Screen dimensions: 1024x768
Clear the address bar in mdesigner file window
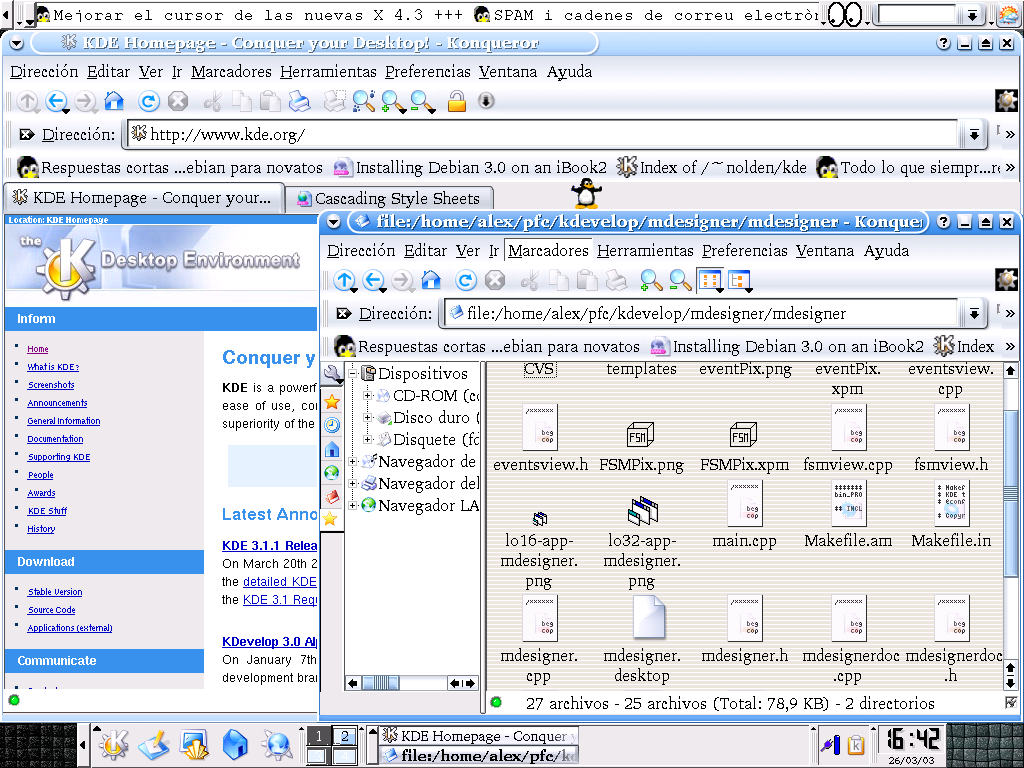(x=344, y=314)
